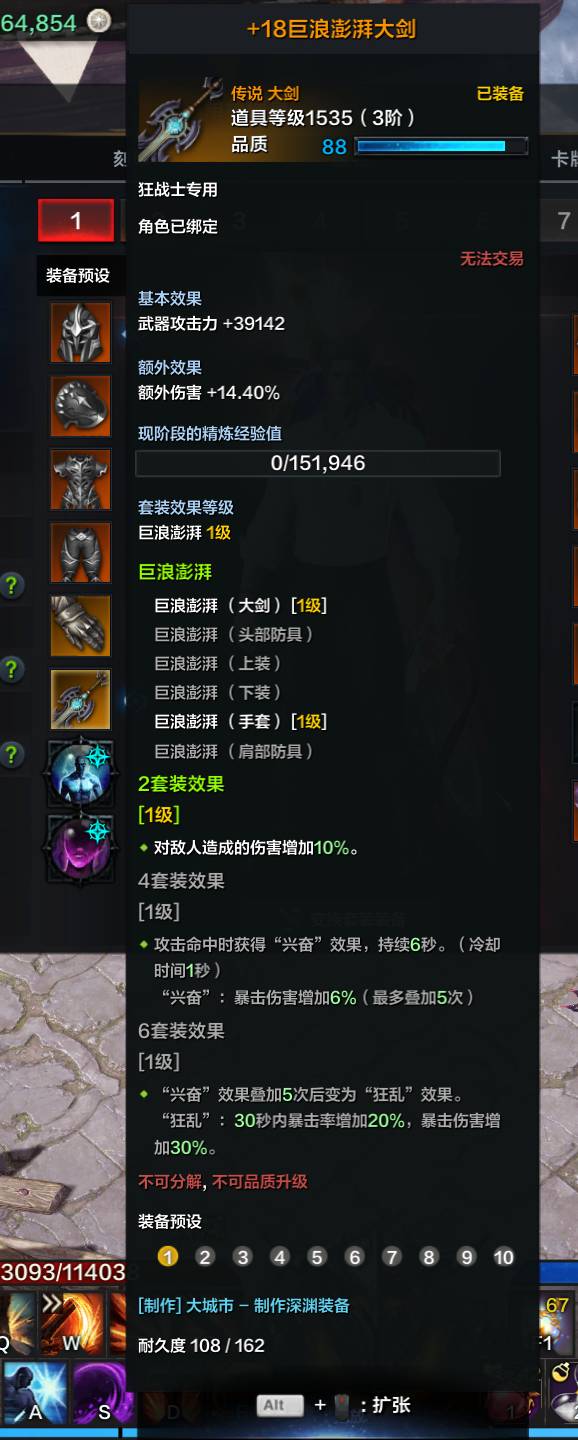Switch to preset tab 7
Image resolution: width=578 pixels, height=1440 pixels.
[563, 221]
